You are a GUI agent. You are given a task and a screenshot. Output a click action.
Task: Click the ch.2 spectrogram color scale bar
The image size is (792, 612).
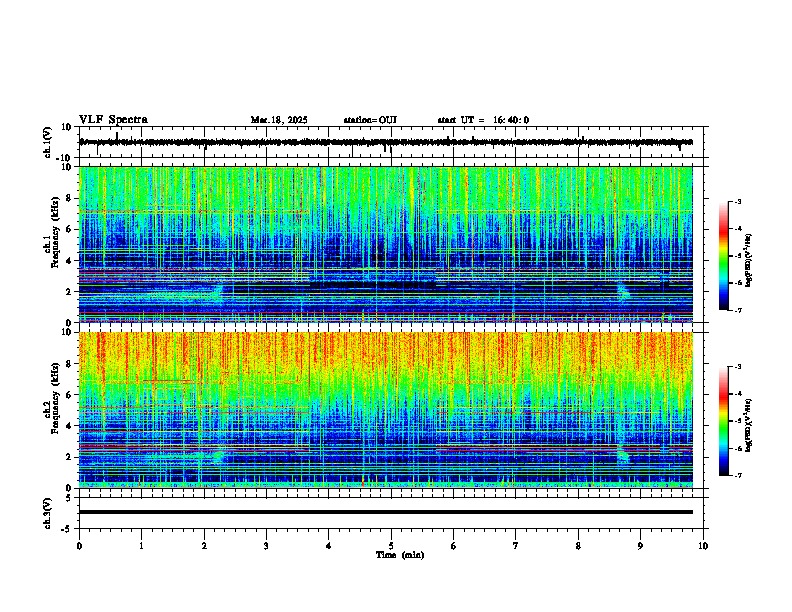(x=724, y=421)
